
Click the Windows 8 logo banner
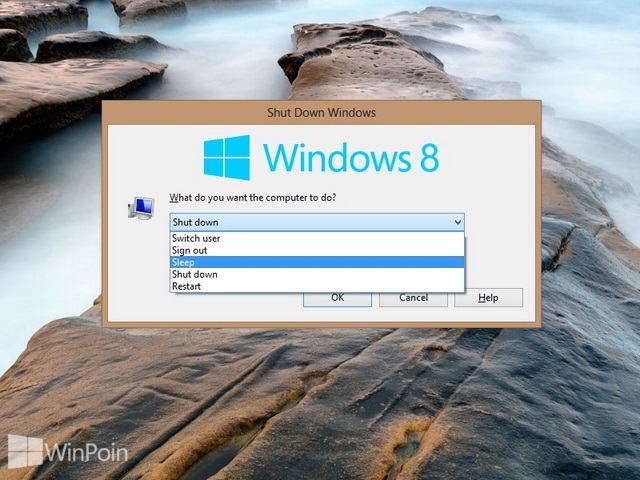coord(321,157)
